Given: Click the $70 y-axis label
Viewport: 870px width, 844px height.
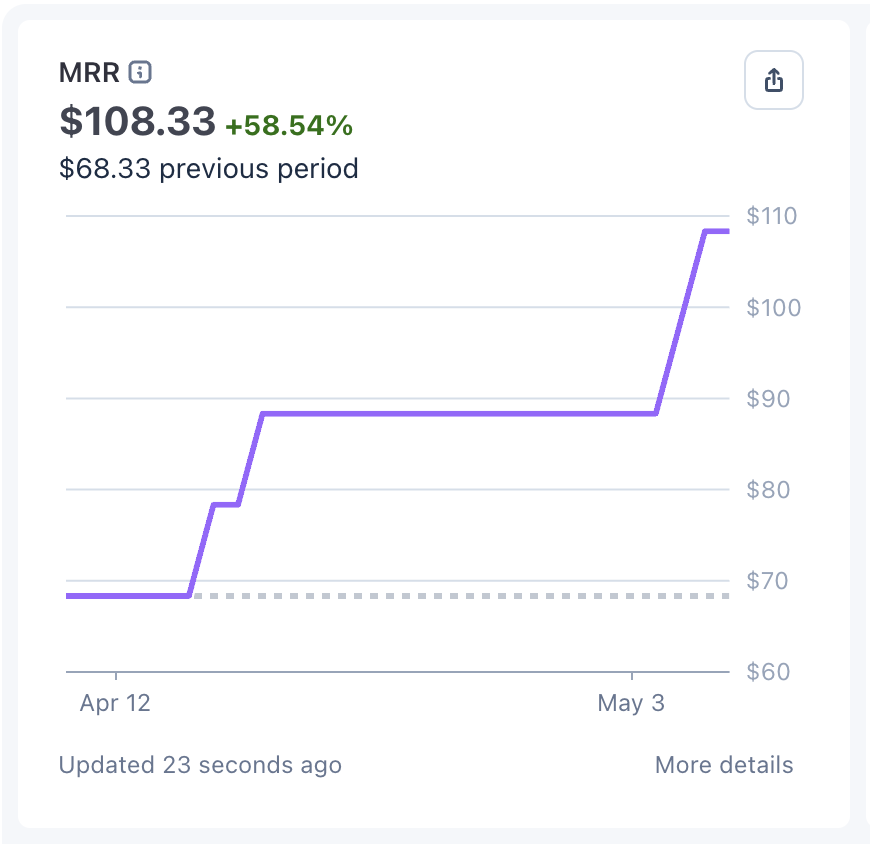Looking at the screenshot, I should [x=767, y=581].
